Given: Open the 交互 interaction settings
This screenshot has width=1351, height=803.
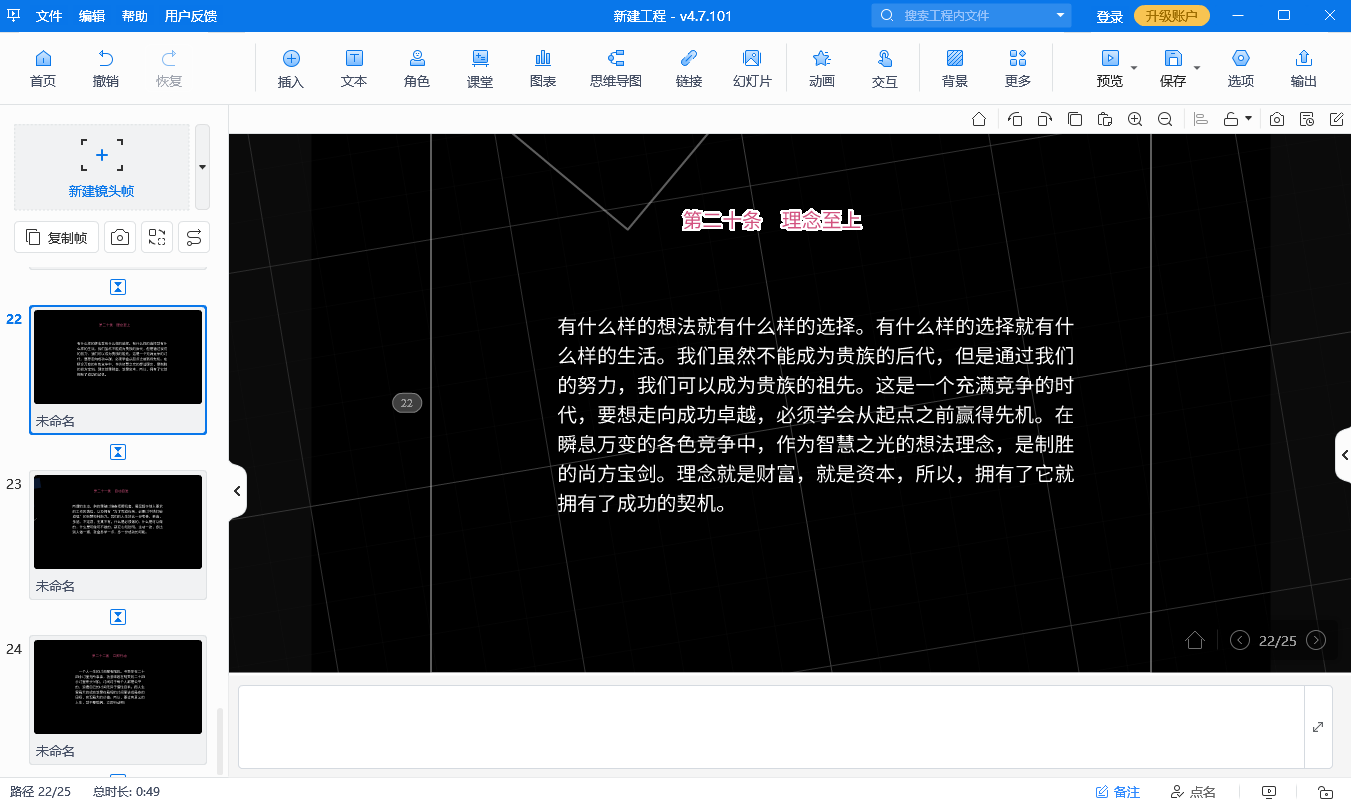Looking at the screenshot, I should 885,69.
